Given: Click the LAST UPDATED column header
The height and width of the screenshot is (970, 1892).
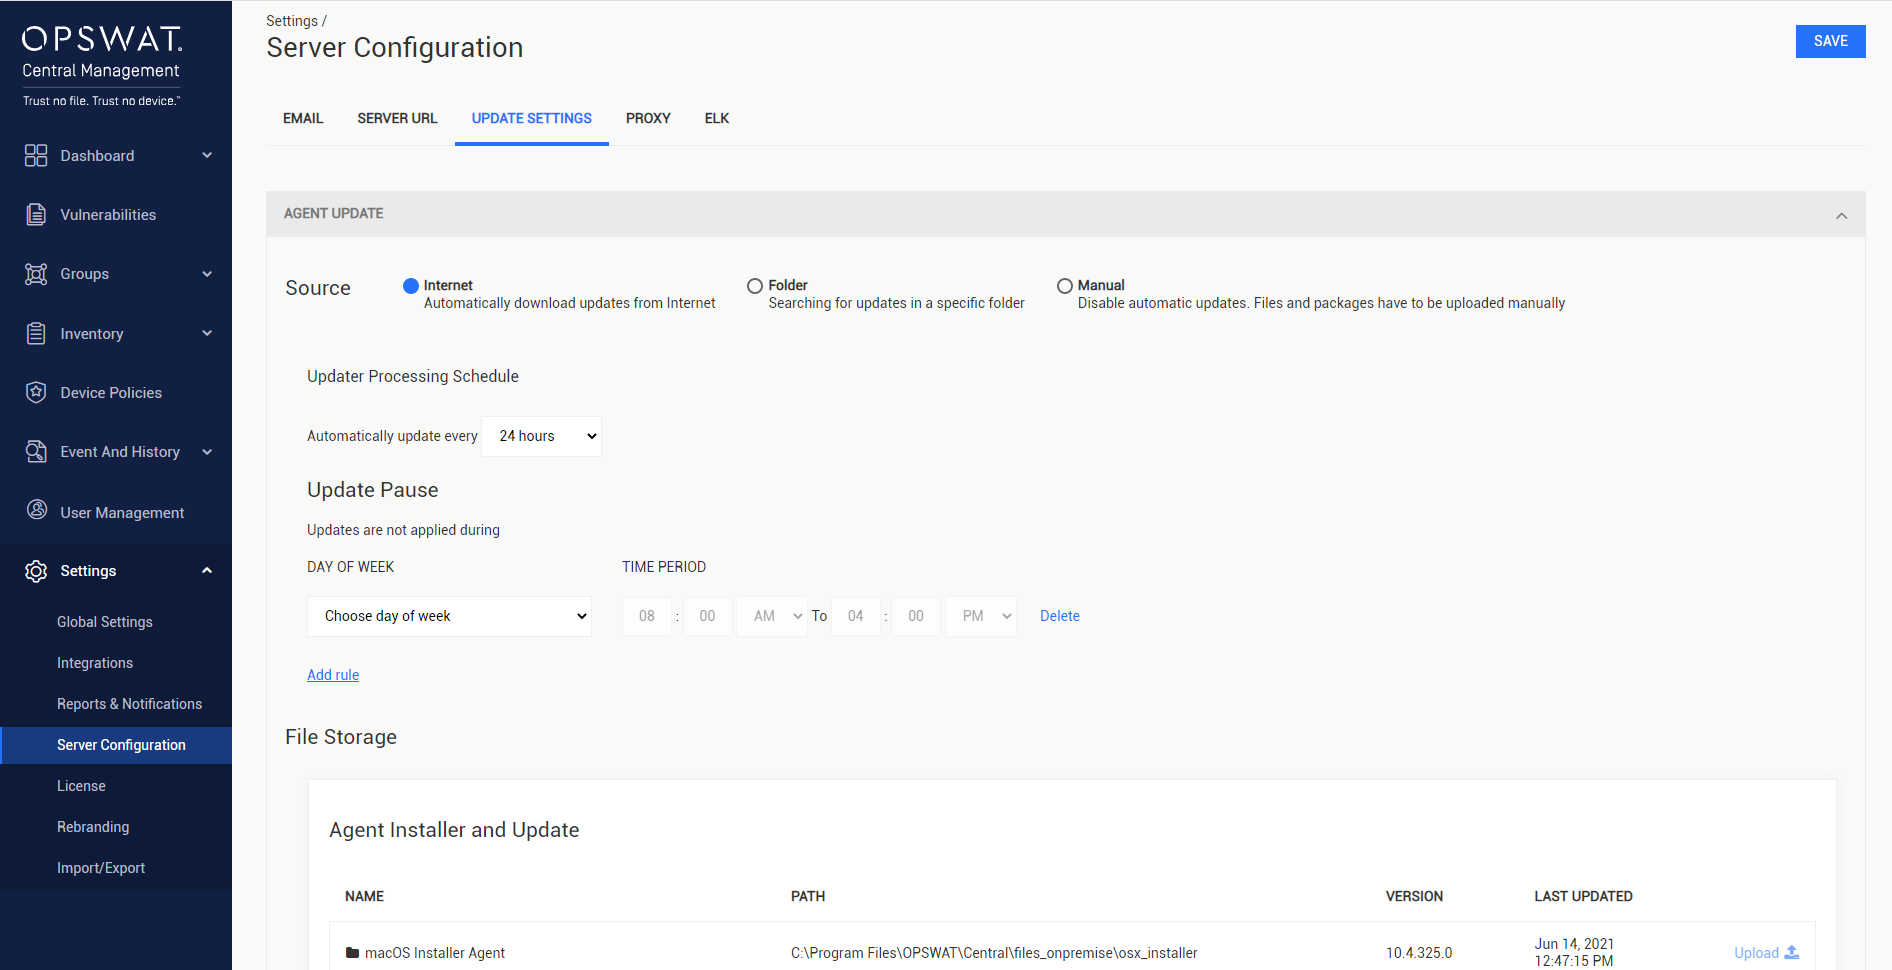Looking at the screenshot, I should point(1583,896).
